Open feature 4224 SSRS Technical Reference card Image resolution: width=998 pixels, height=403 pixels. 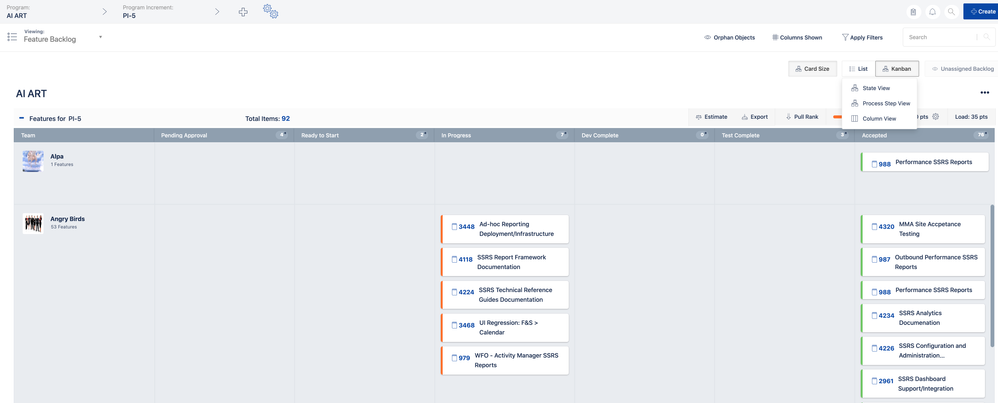pos(505,295)
